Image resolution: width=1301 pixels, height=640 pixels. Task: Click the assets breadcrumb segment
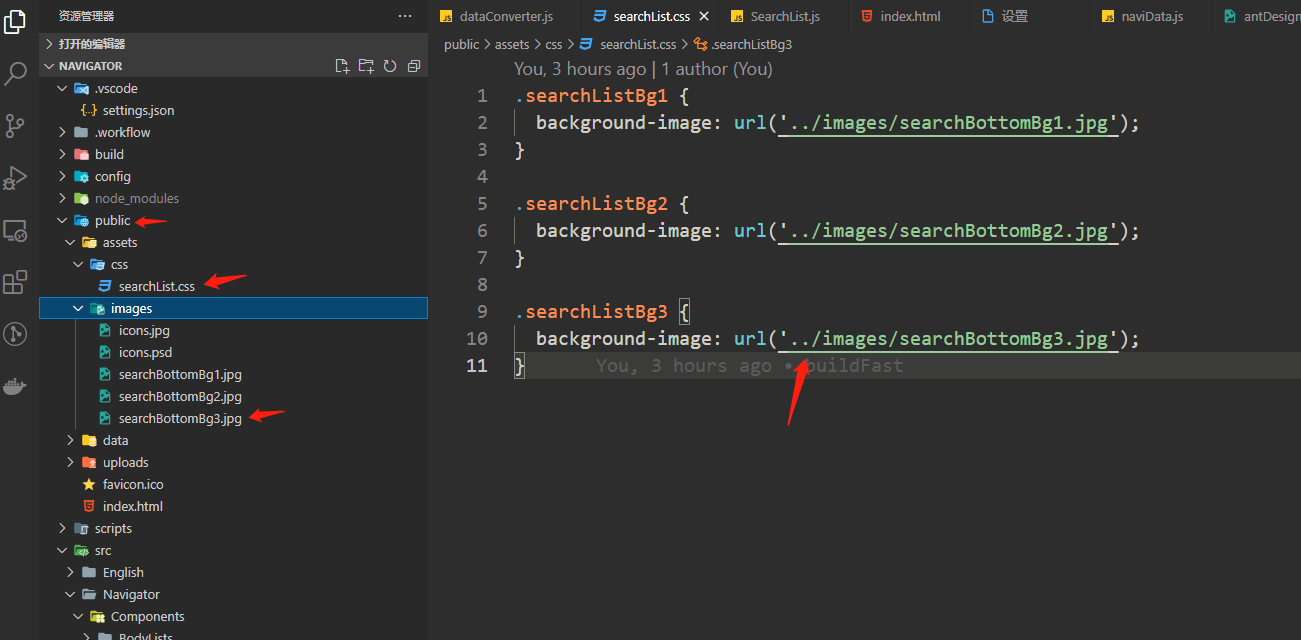512,44
